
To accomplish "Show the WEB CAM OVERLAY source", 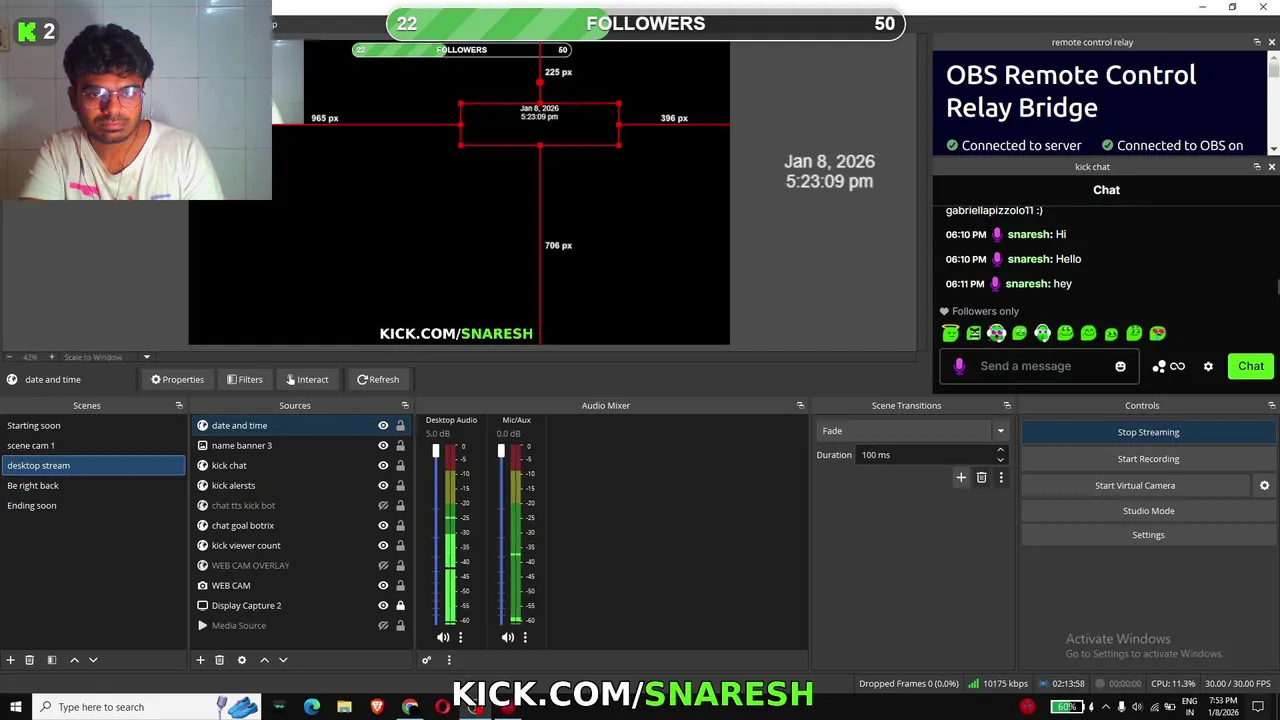I will coord(383,565).
